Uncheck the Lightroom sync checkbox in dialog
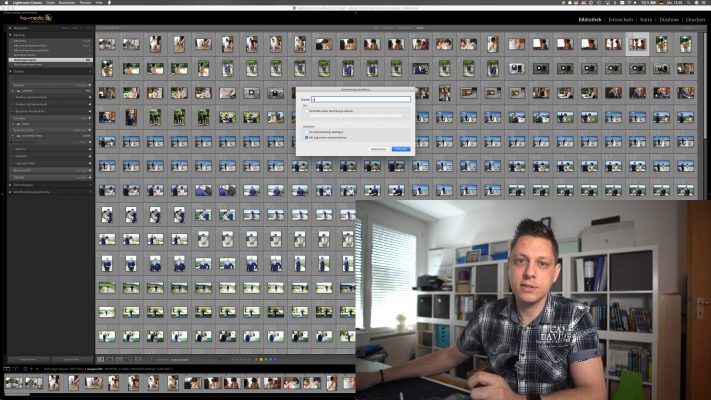The height and width of the screenshot is (400, 711). coord(304,137)
